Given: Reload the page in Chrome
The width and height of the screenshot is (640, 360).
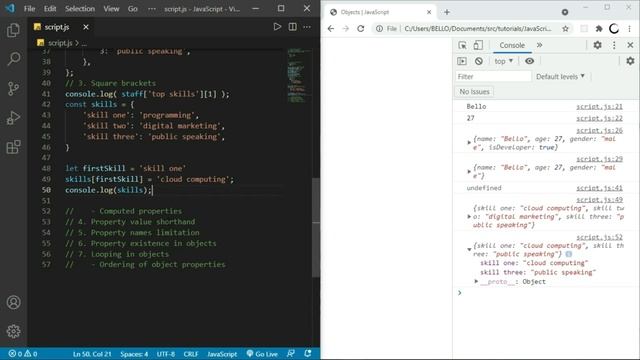Looking at the screenshot, I should 360,29.
